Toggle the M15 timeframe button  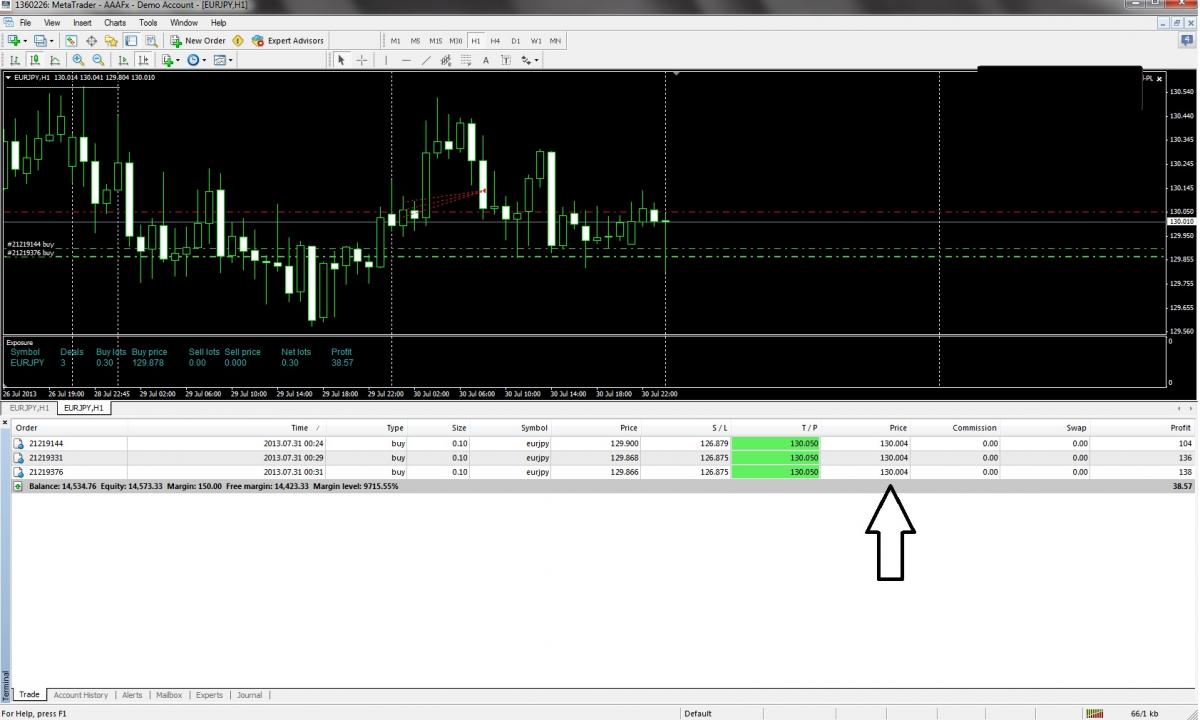point(435,41)
